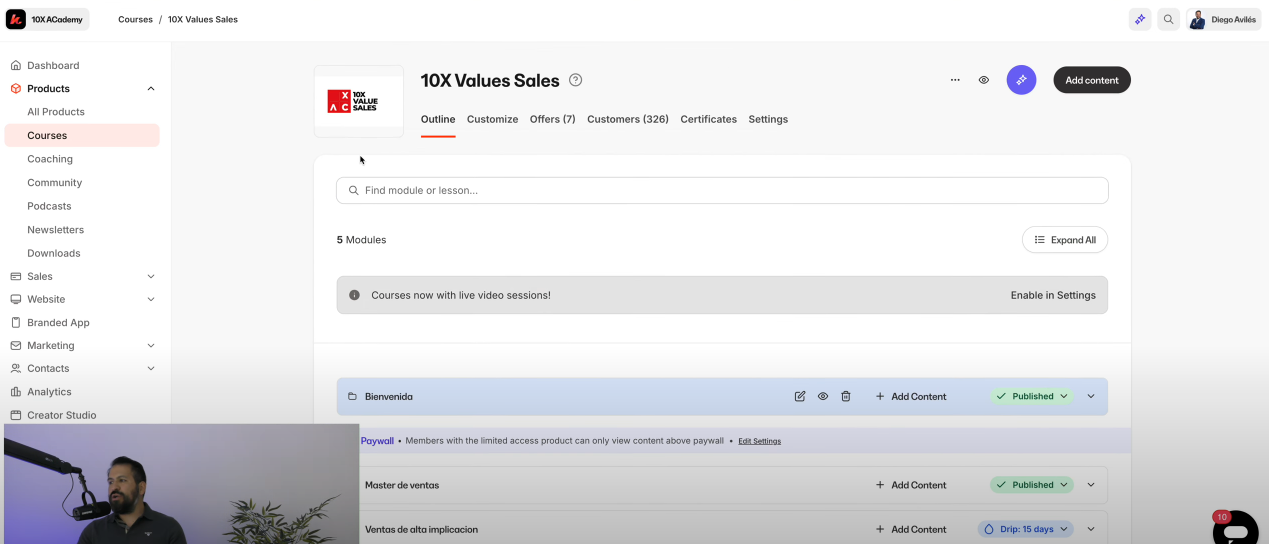The width and height of the screenshot is (1269, 544).
Task: Click the purple AI assistant button
Action: (x=1021, y=80)
